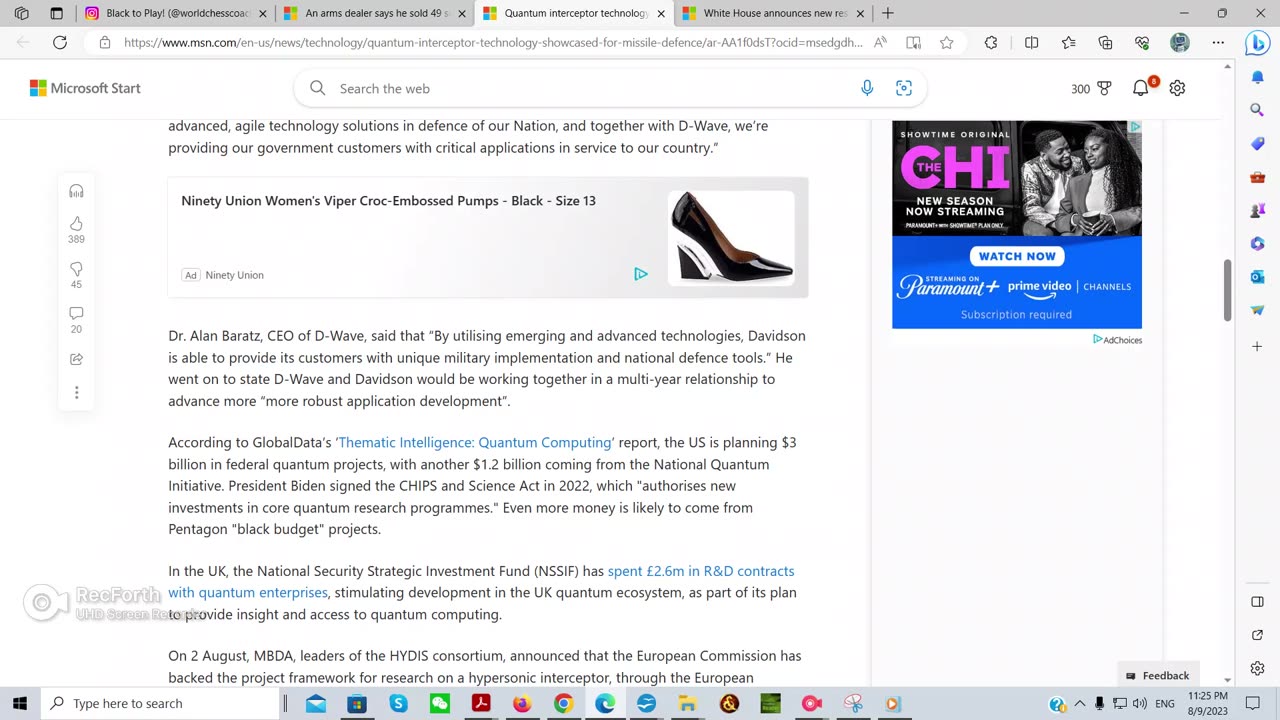Open browser Extensions puzzle icon
Screen dimensions: 1280x720
991,43
